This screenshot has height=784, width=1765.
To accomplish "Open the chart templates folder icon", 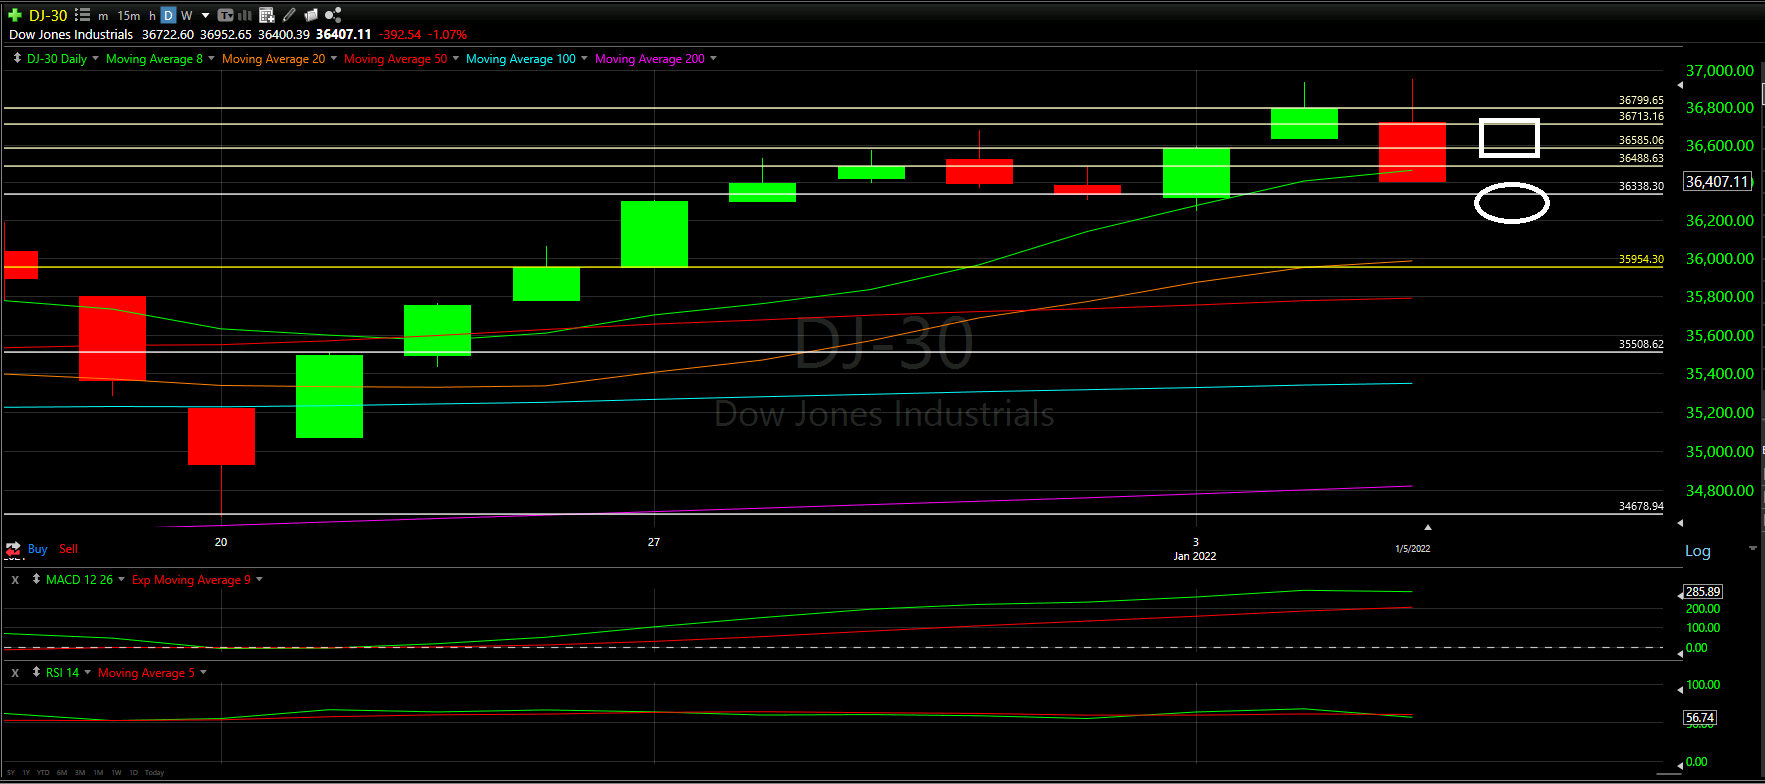I will [311, 15].
